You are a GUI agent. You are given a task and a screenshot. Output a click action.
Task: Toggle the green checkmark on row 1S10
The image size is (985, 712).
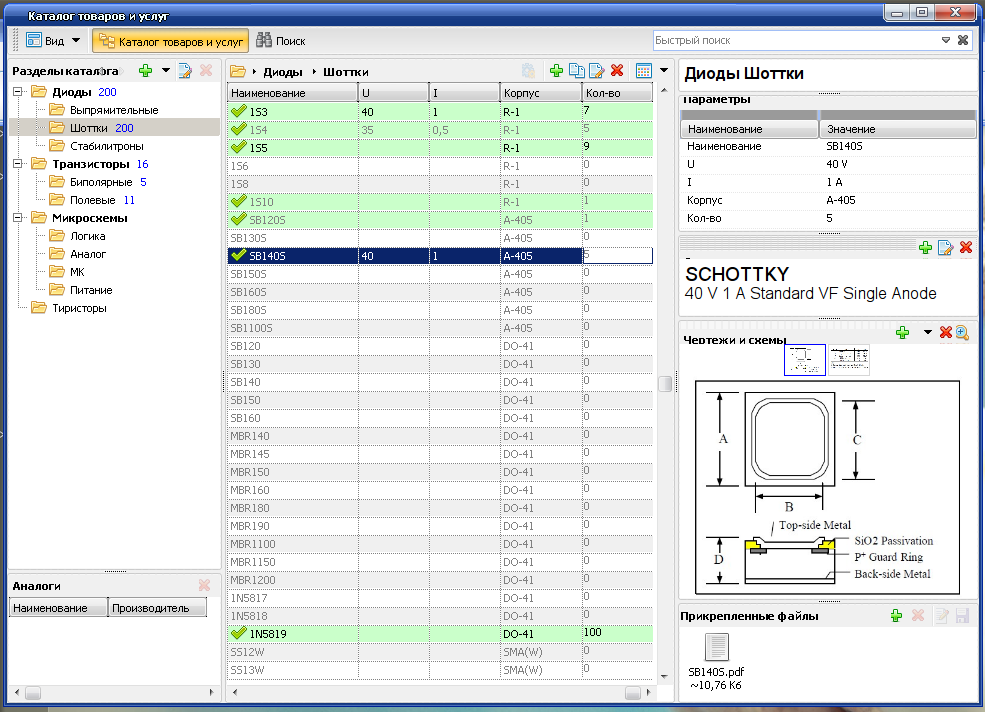point(239,201)
